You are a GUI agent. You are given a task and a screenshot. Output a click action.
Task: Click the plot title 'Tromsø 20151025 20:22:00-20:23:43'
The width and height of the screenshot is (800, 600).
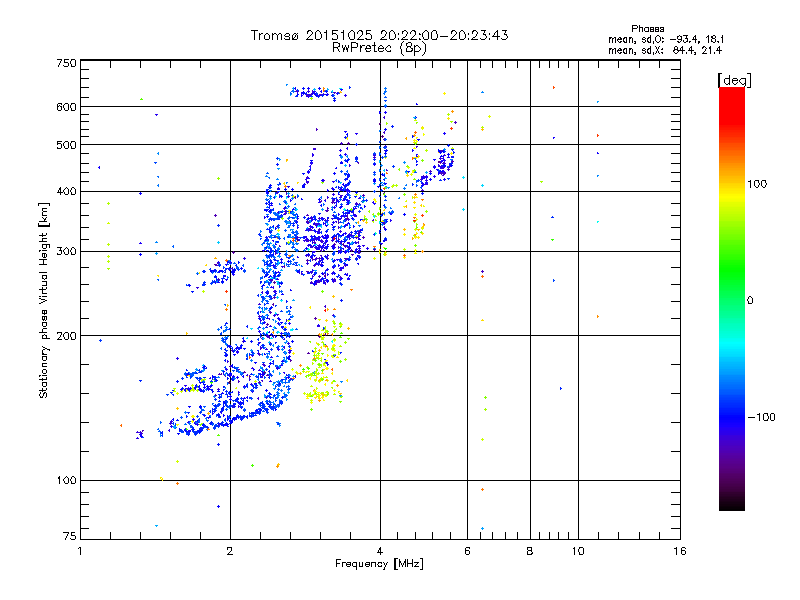coord(379,35)
